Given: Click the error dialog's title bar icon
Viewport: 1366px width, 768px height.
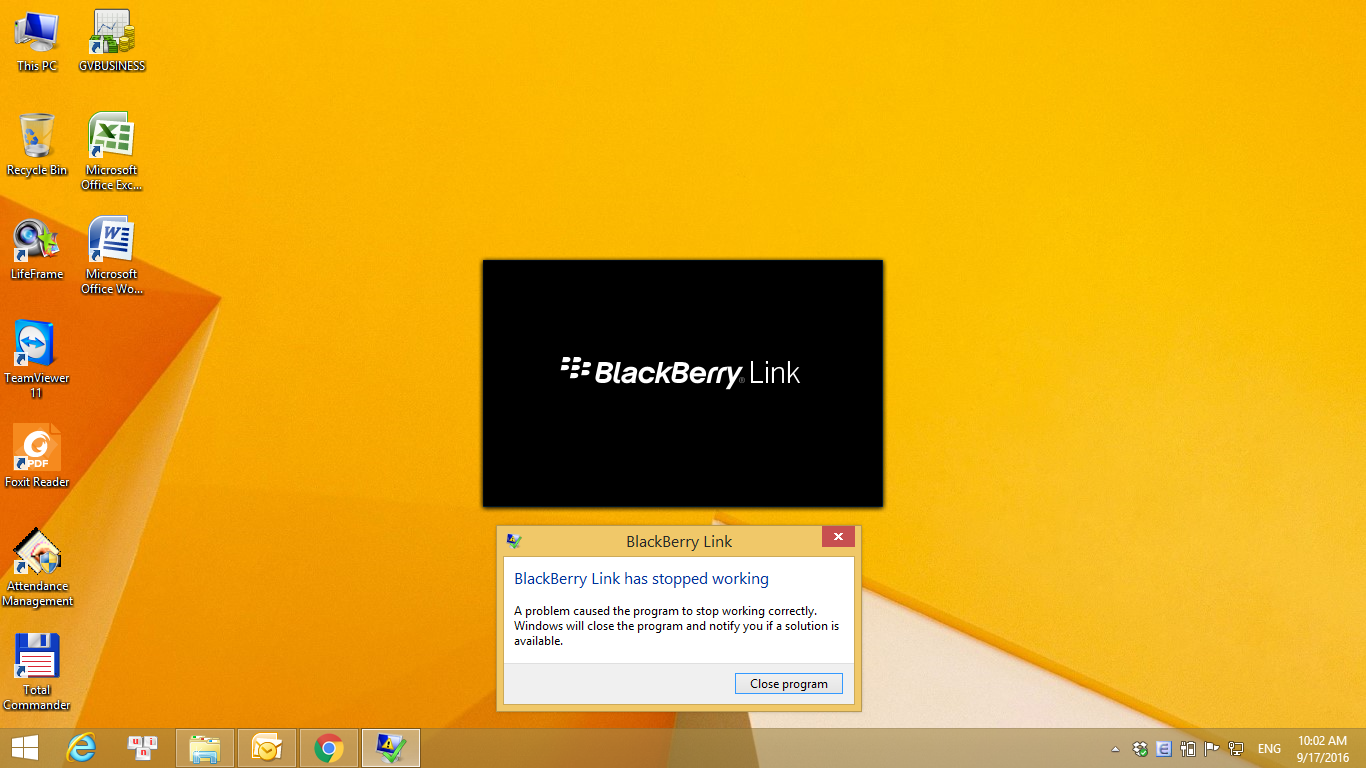Looking at the screenshot, I should coord(514,541).
